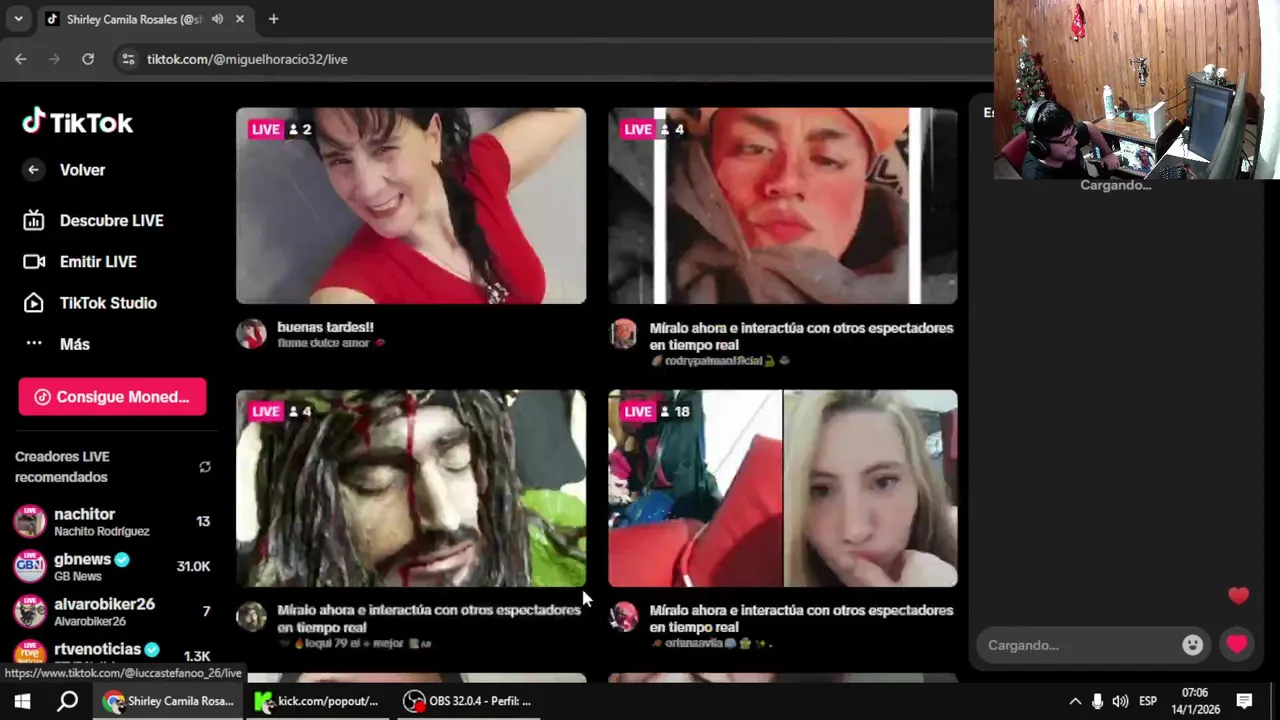Click the 'loqui 79' streamer avatar
The width and height of the screenshot is (1280, 720).
pos(251,616)
